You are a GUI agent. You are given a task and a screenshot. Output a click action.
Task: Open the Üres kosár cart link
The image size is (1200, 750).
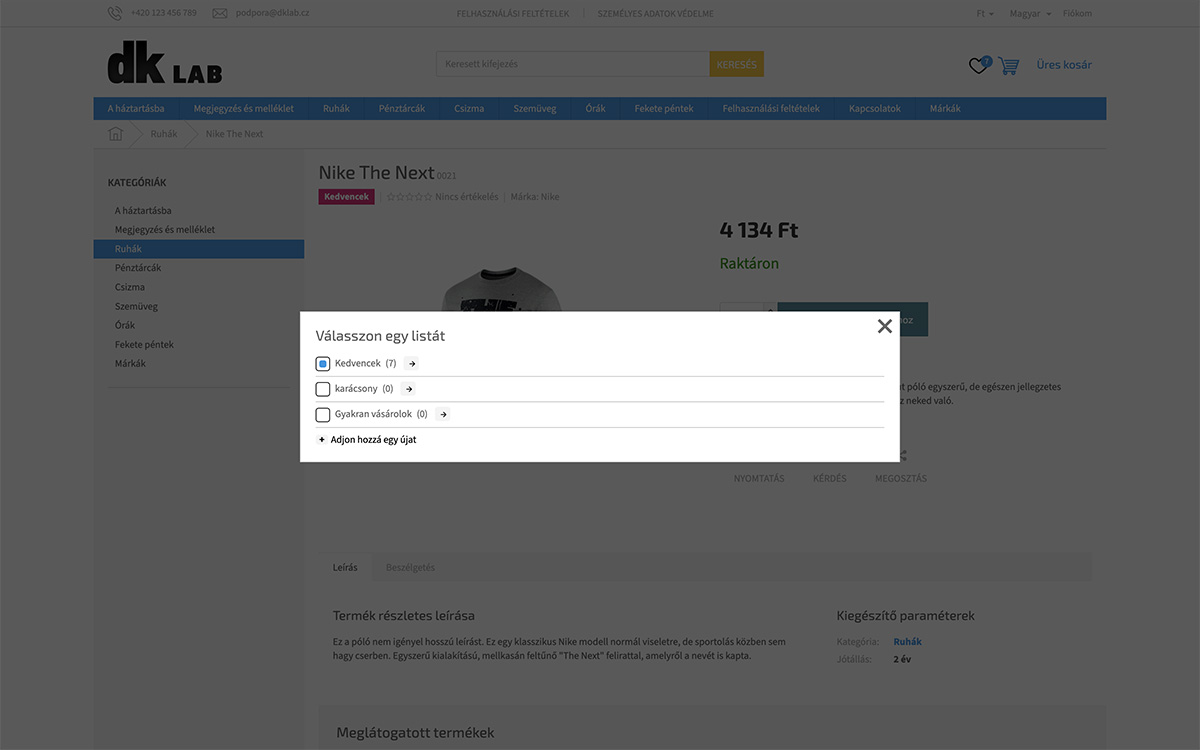[x=1064, y=65]
